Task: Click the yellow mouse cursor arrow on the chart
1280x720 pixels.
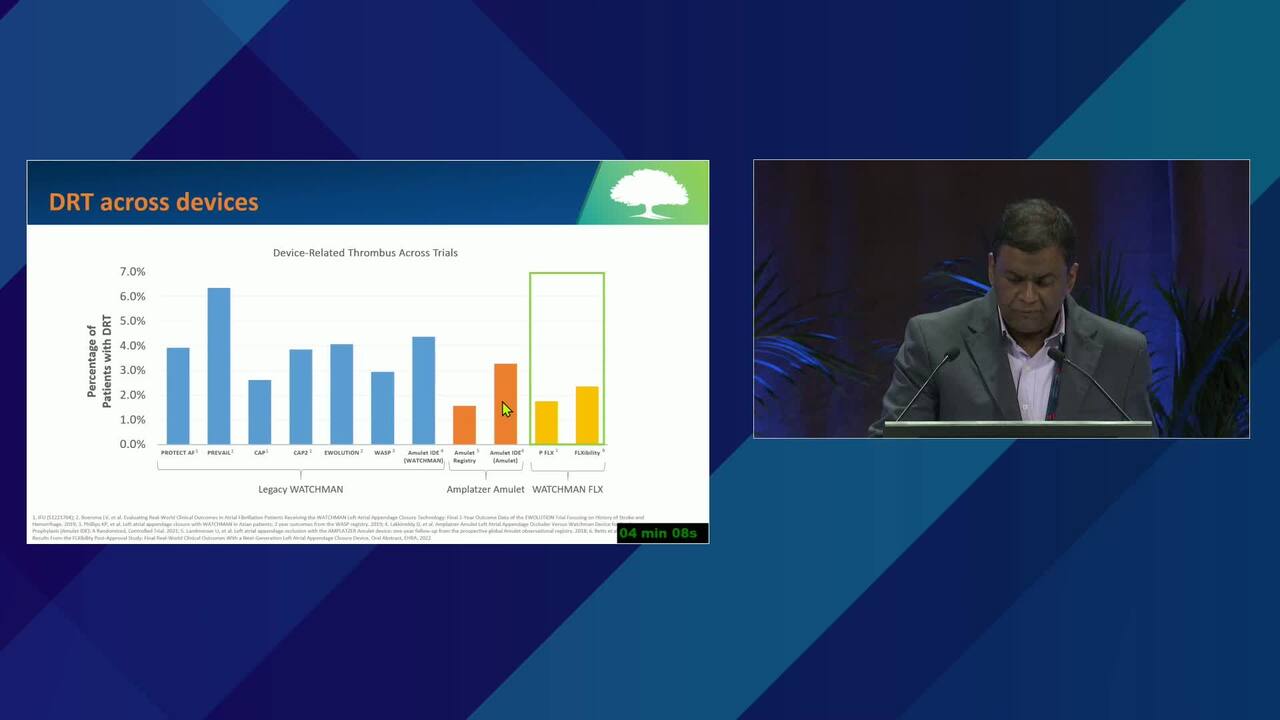Action: tap(506, 409)
